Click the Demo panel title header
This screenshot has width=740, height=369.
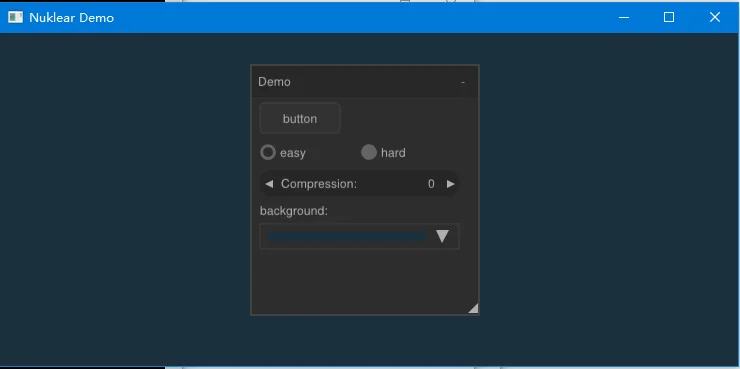coord(365,82)
